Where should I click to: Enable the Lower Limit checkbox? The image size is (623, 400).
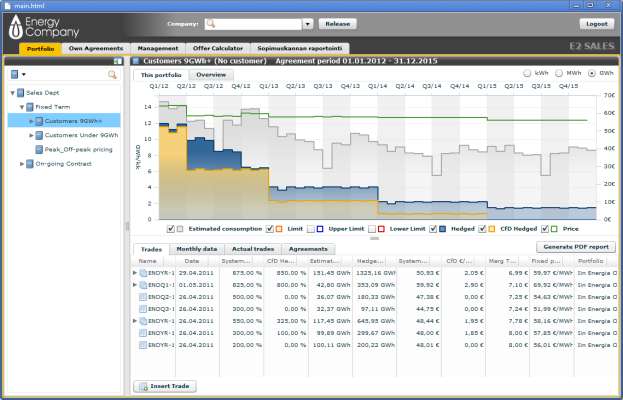372,229
